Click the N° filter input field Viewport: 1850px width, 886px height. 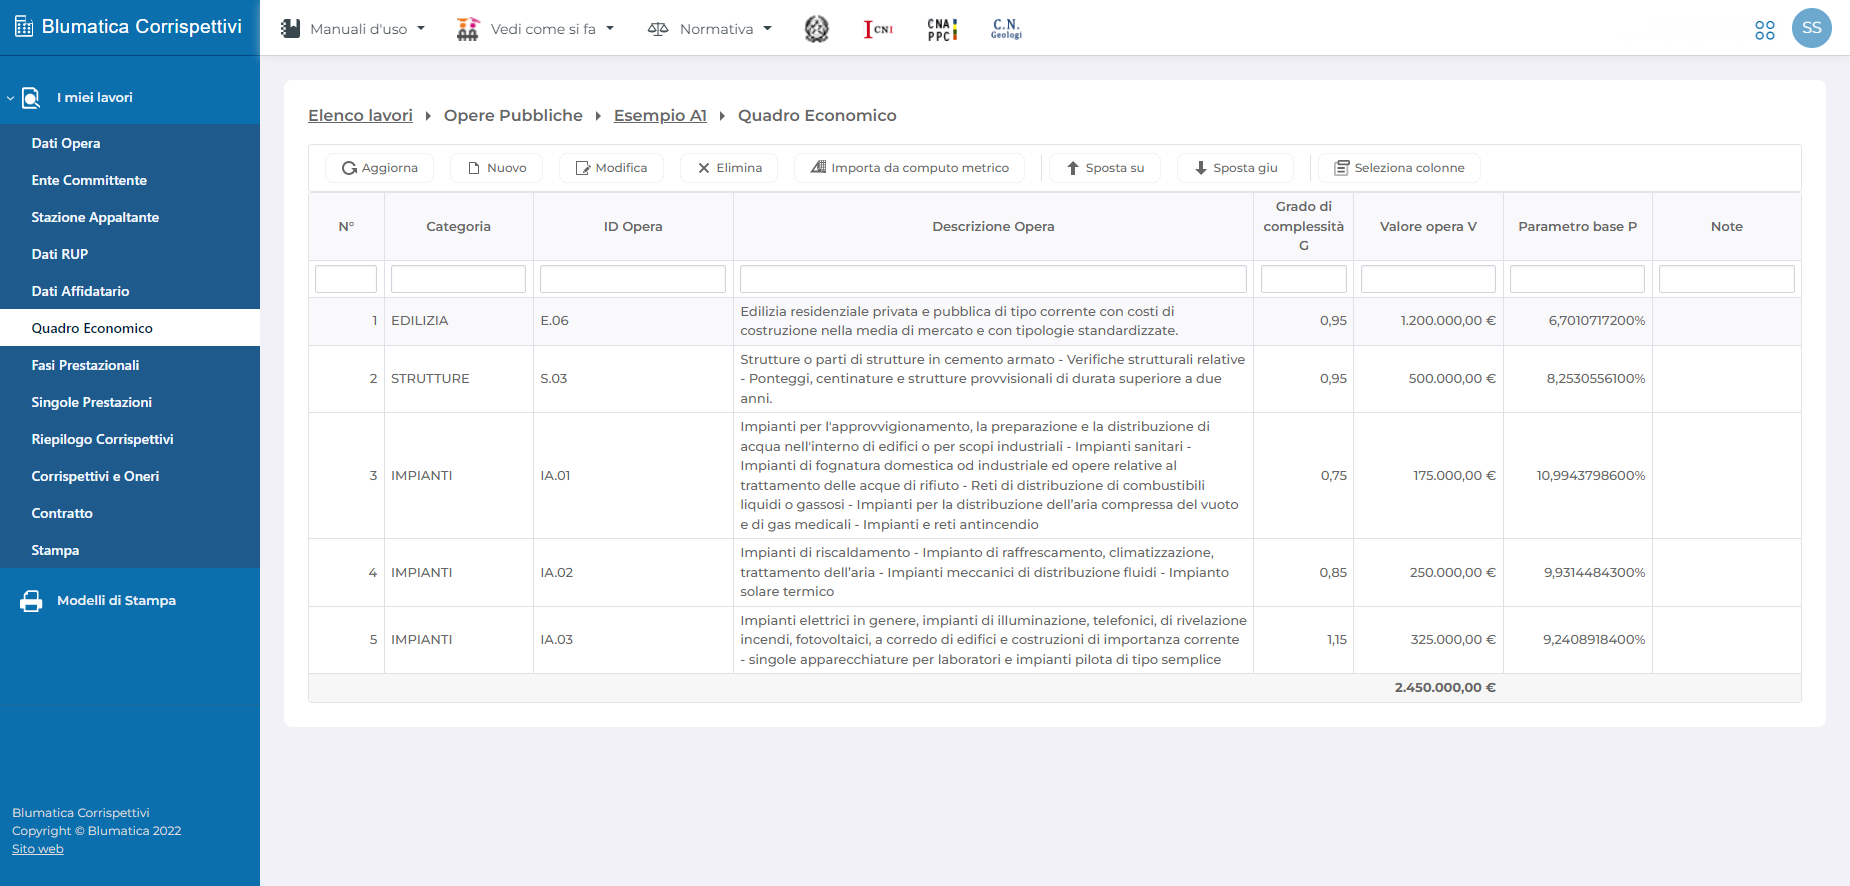(346, 279)
